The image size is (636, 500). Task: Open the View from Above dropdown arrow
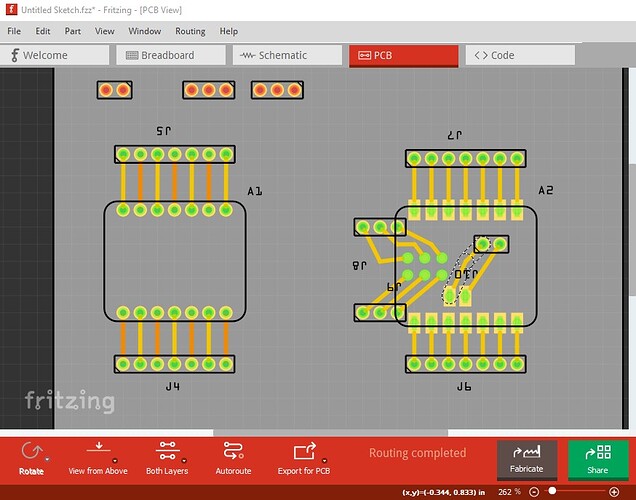pyautogui.click(x=115, y=461)
